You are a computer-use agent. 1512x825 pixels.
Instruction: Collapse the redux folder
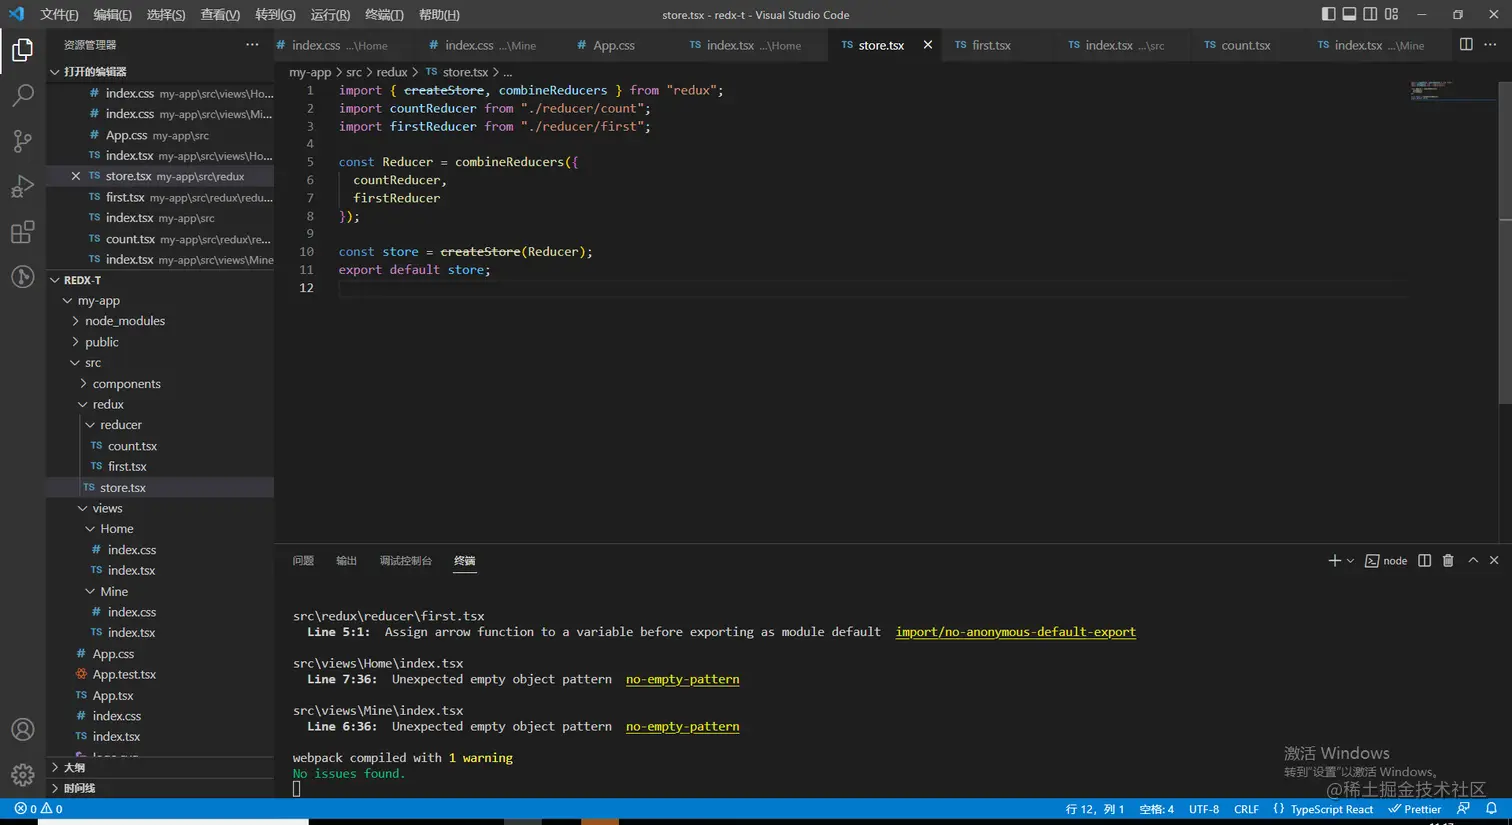108,404
